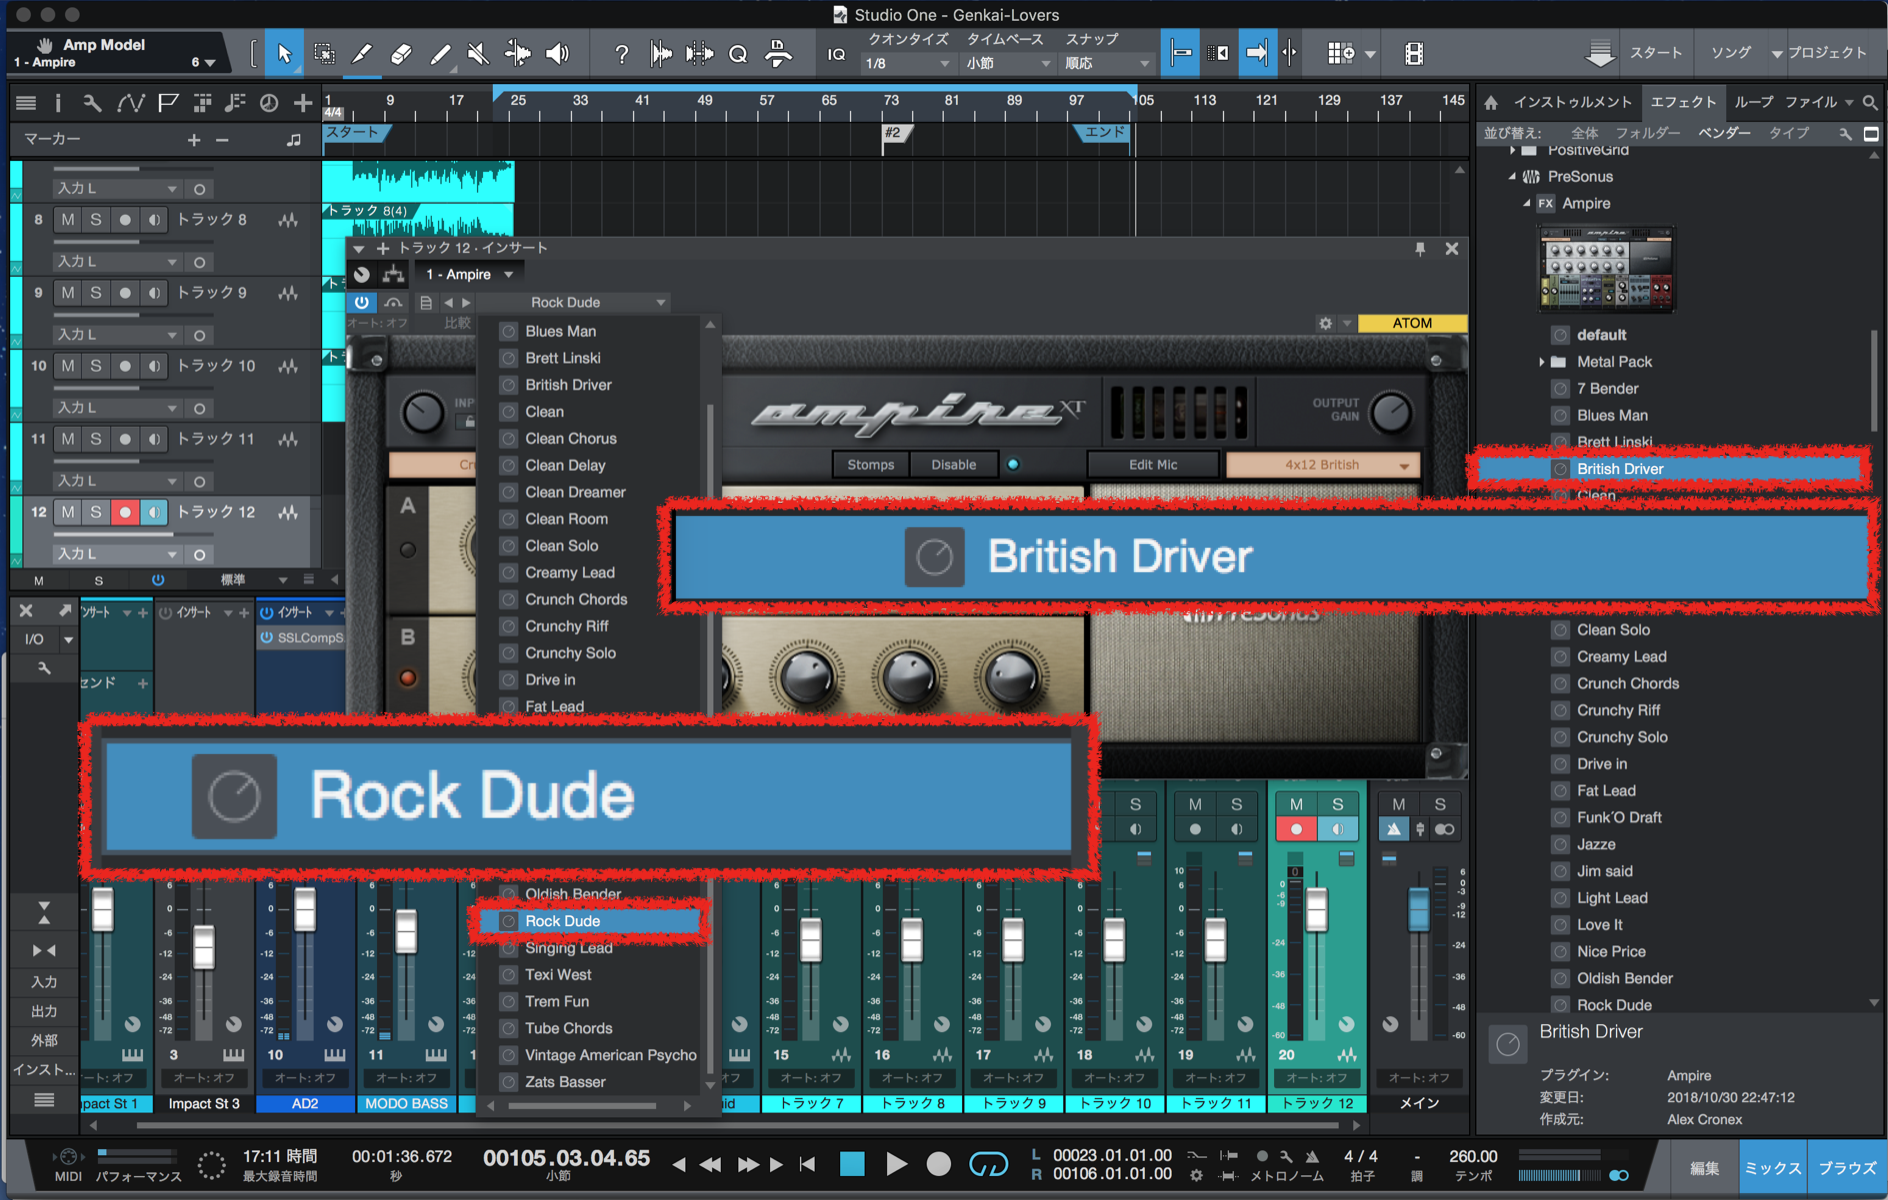This screenshot has height=1200, width=1888.
Task: Switch to Loops browser tab
Action: pyautogui.click(x=1753, y=102)
